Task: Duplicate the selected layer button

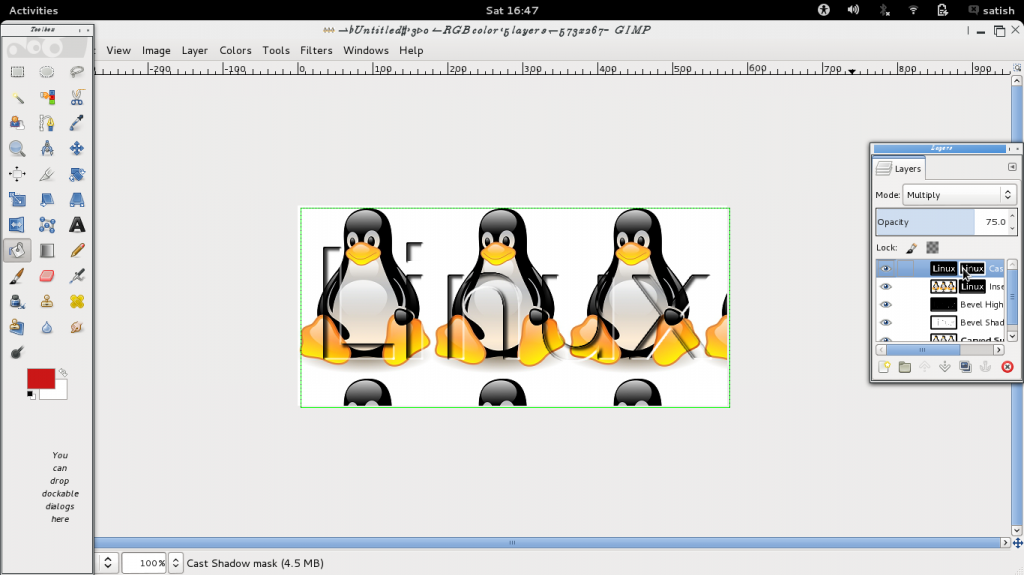Action: pos(965,367)
